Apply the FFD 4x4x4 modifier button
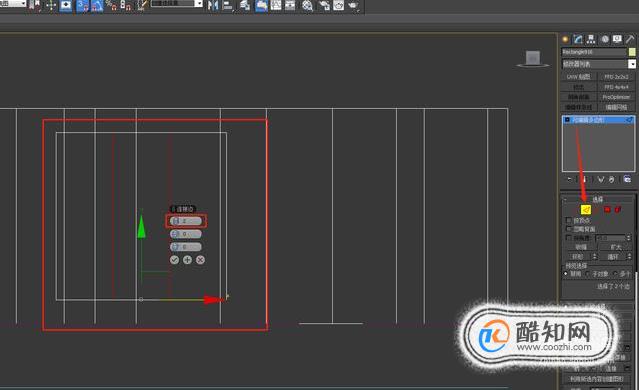The width and height of the screenshot is (639, 390). click(616, 87)
